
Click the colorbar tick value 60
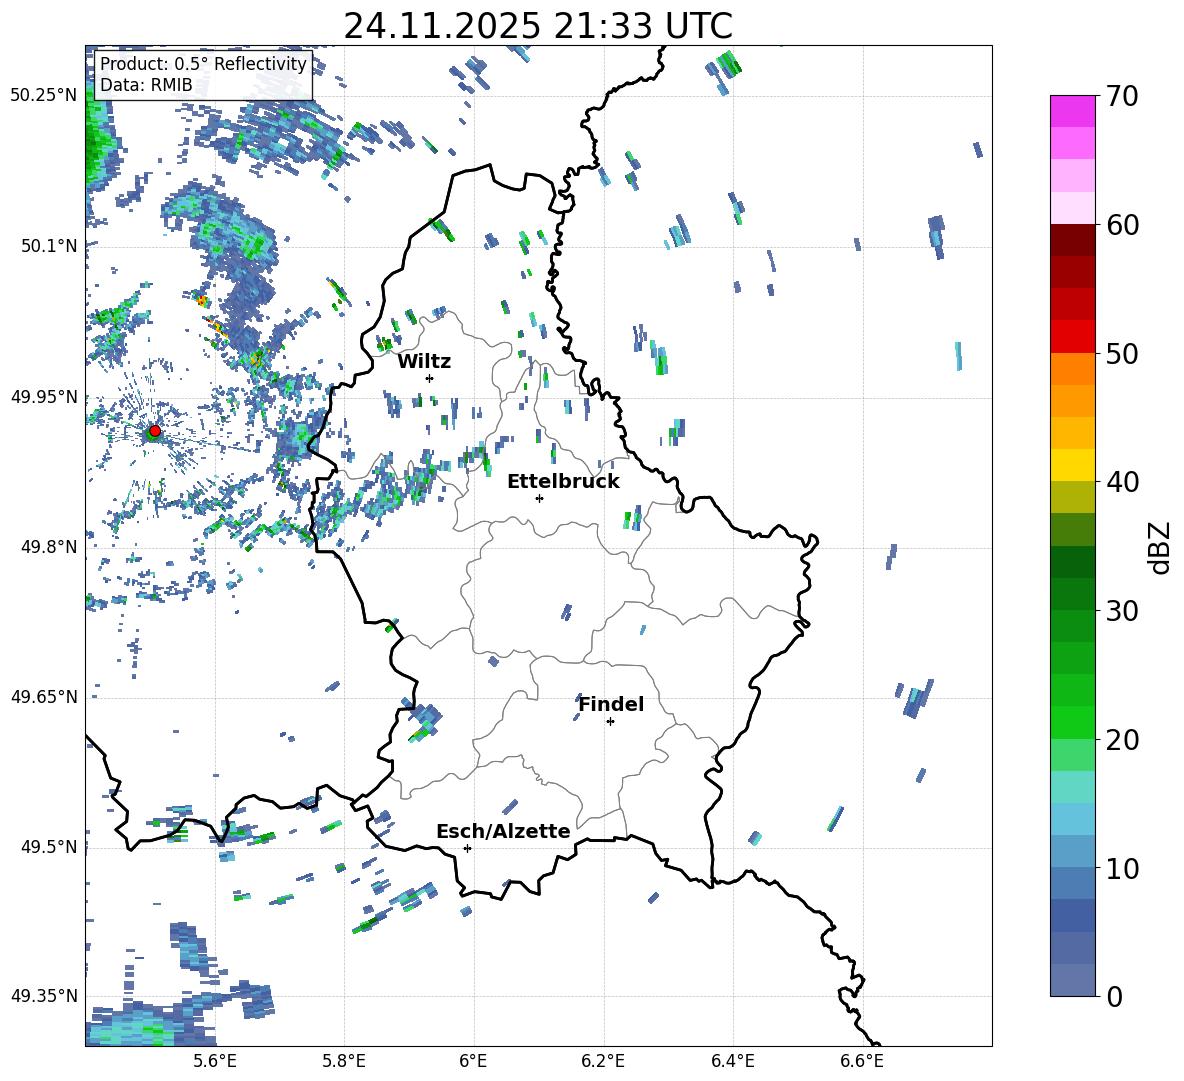pos(1122,225)
